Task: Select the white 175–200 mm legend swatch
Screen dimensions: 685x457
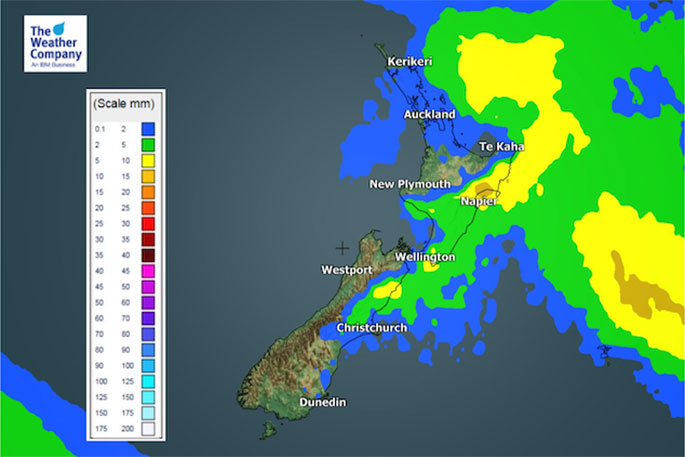Action: pos(147,429)
